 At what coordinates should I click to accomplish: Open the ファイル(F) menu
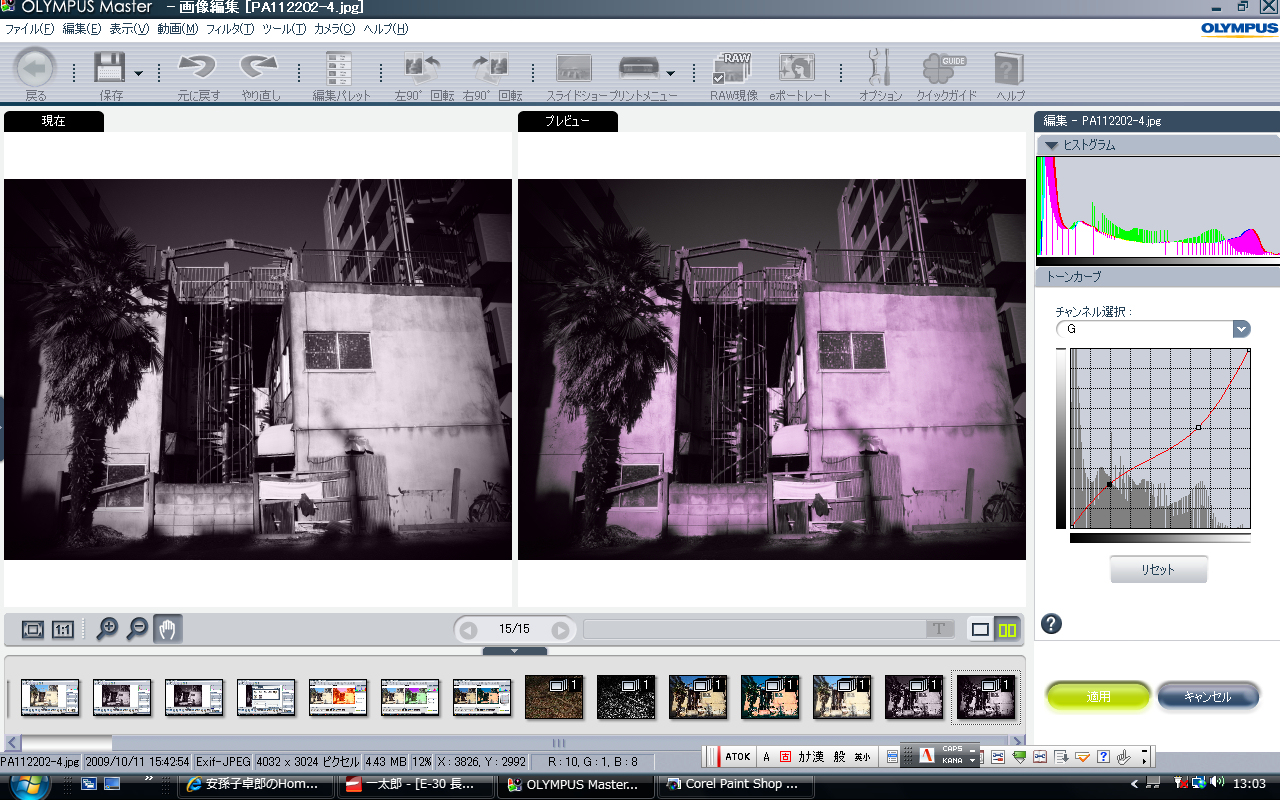click(x=30, y=29)
